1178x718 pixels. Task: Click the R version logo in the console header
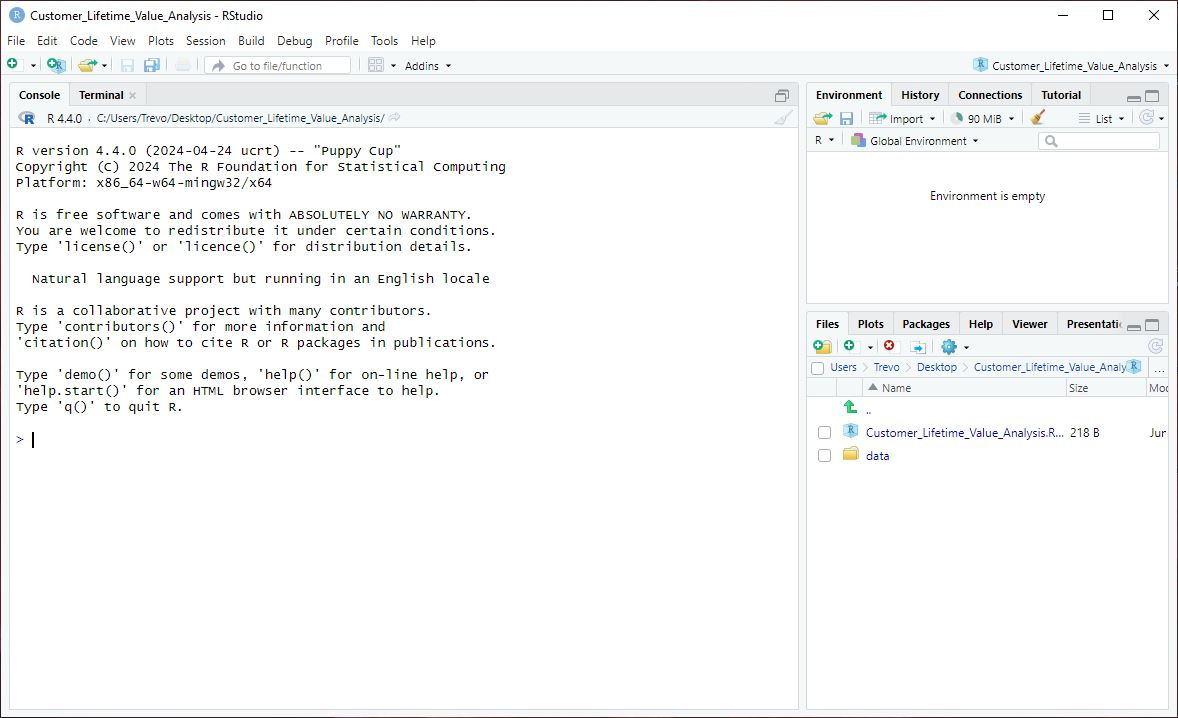[26, 118]
